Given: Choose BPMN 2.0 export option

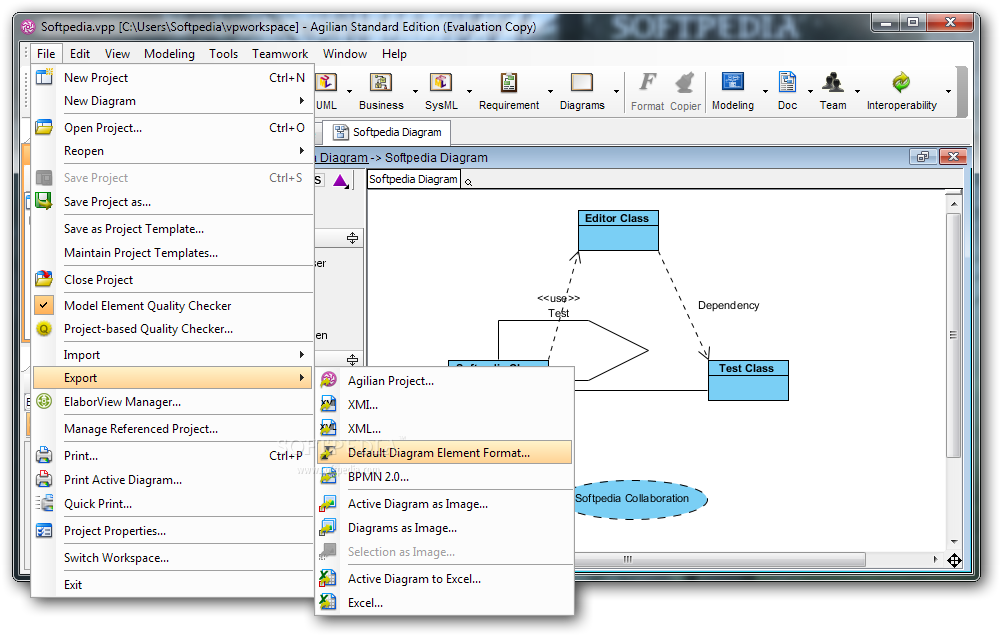Looking at the screenshot, I should pyautogui.click(x=444, y=476).
